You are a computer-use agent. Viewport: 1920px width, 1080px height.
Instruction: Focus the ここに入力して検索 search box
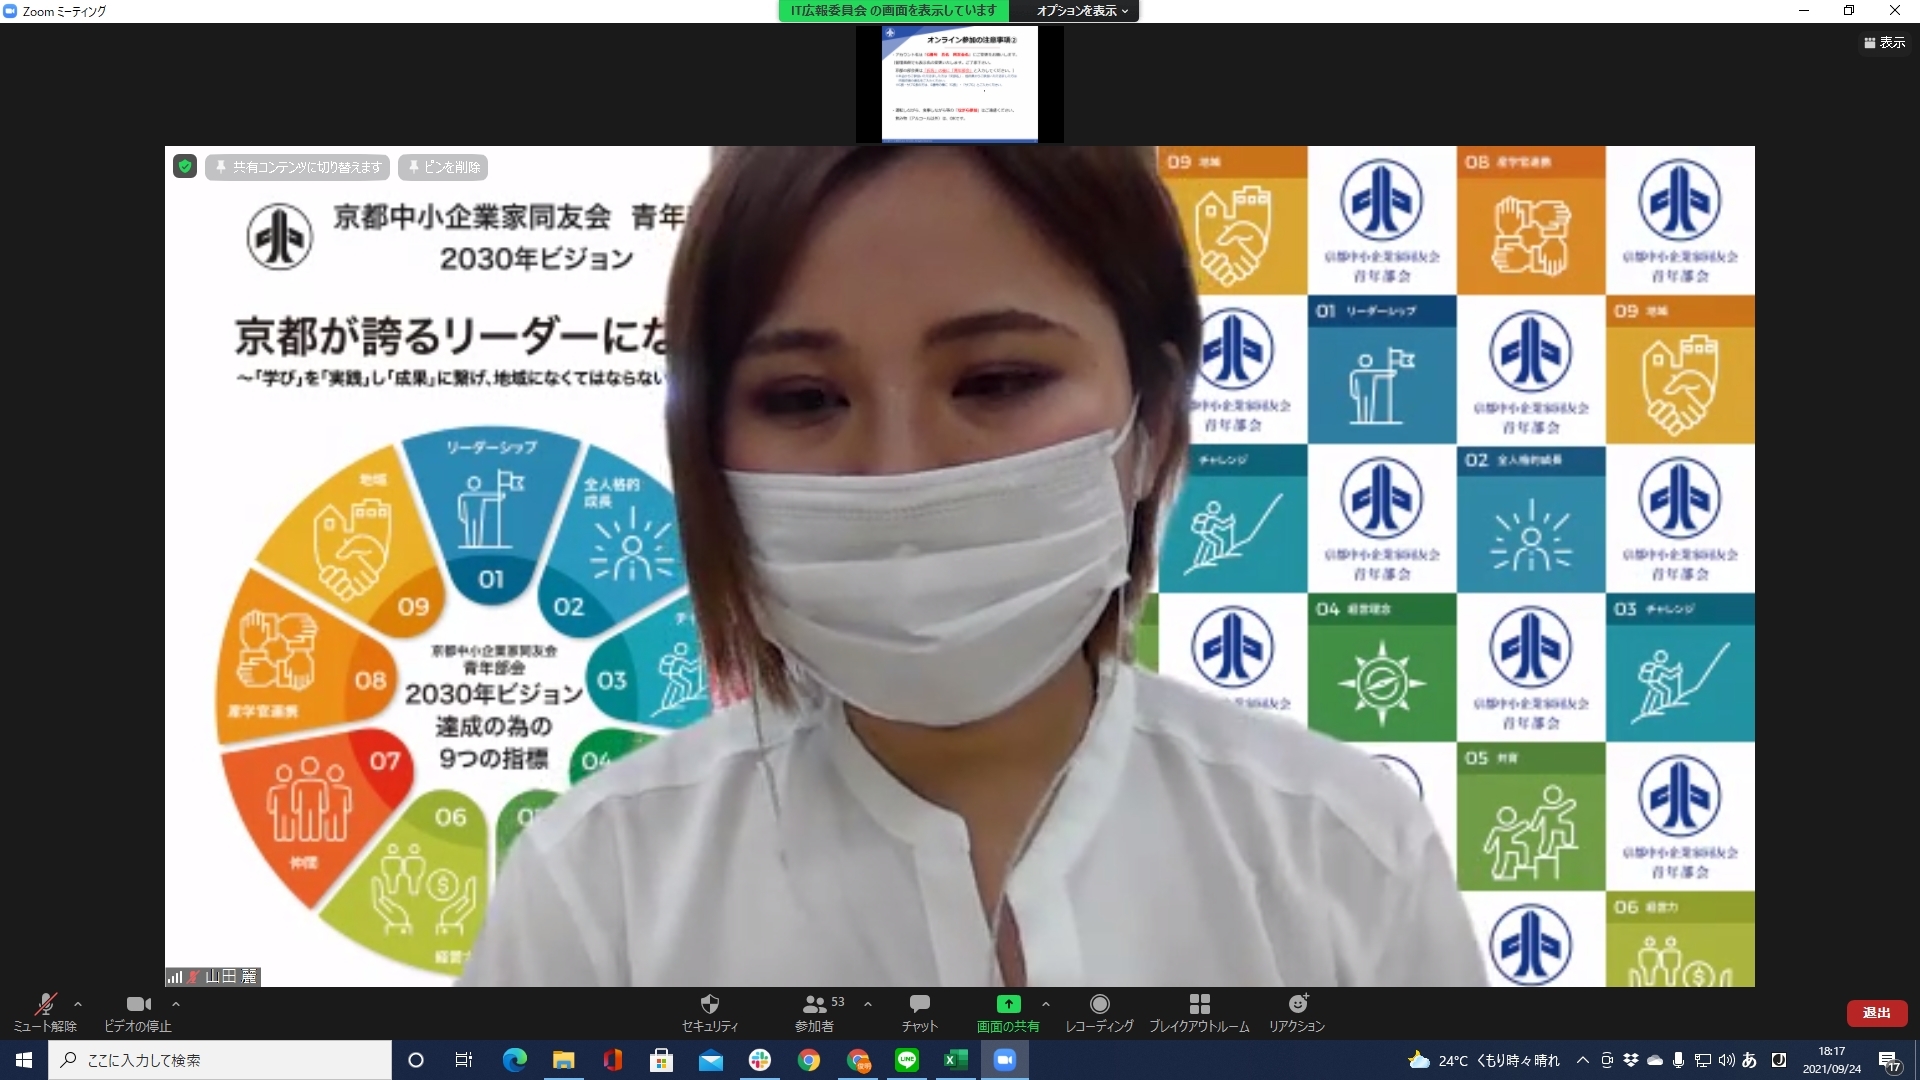pos(220,1060)
